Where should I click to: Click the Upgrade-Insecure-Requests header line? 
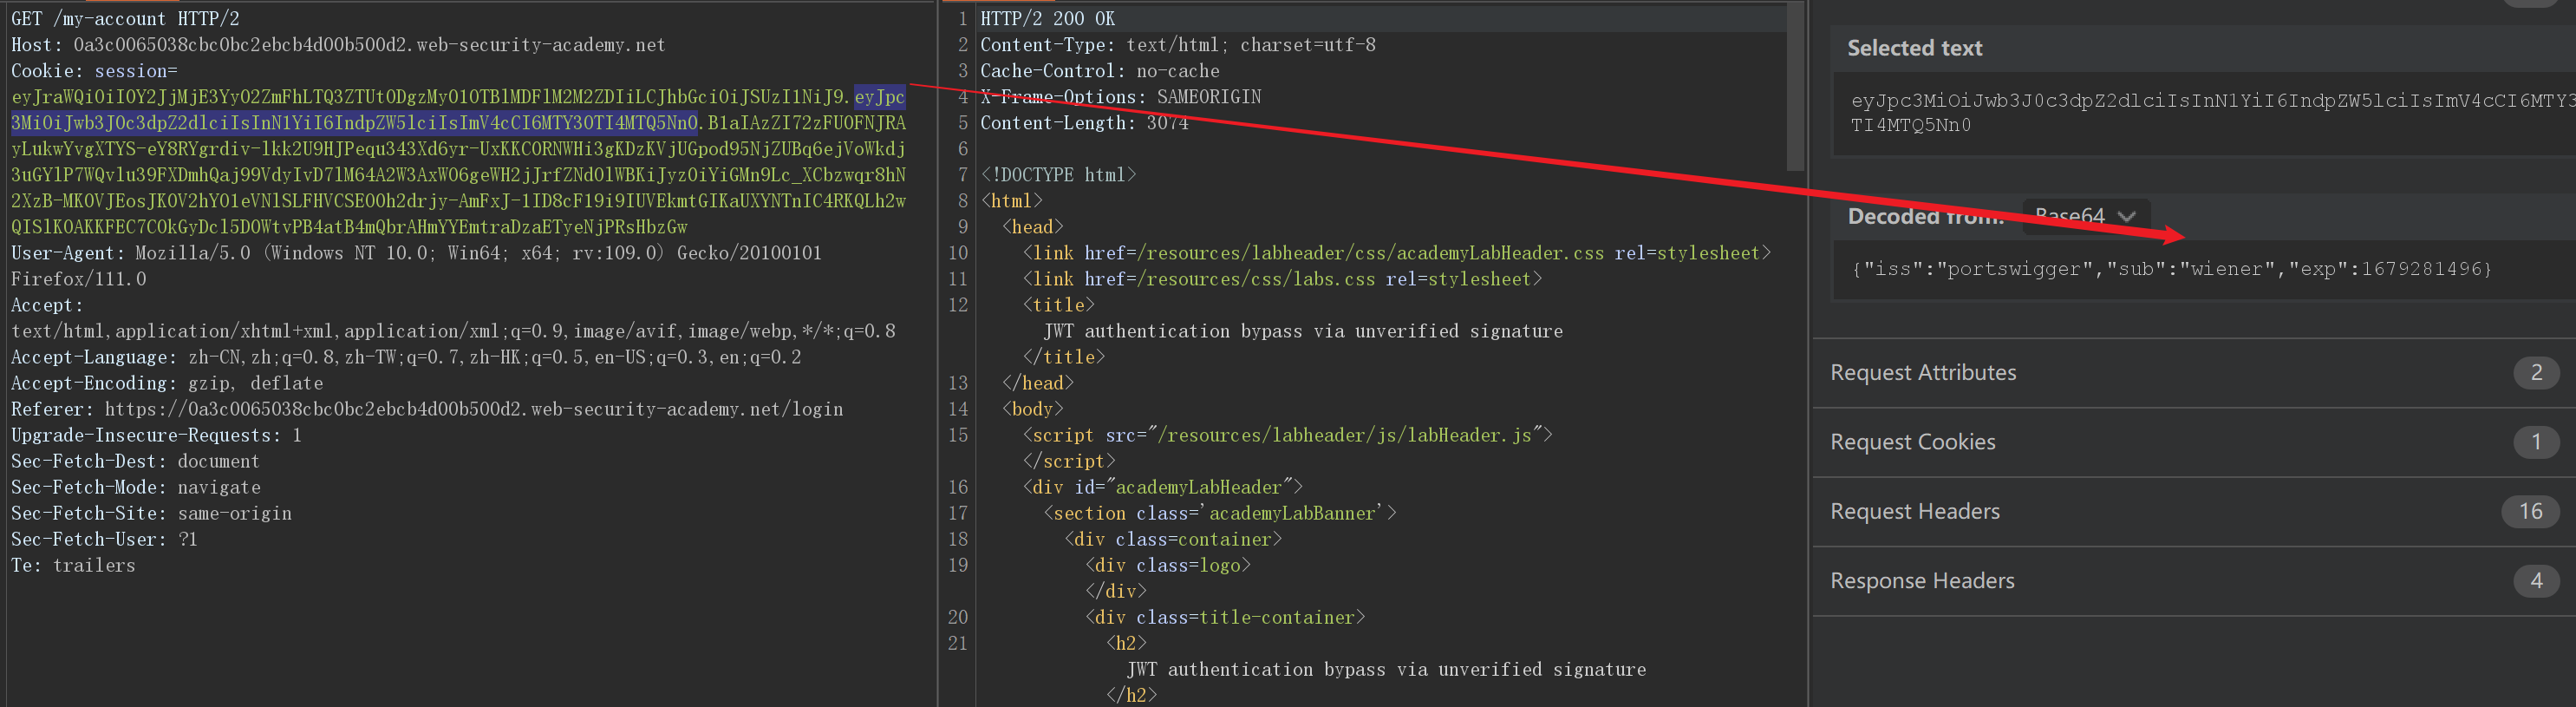point(156,435)
